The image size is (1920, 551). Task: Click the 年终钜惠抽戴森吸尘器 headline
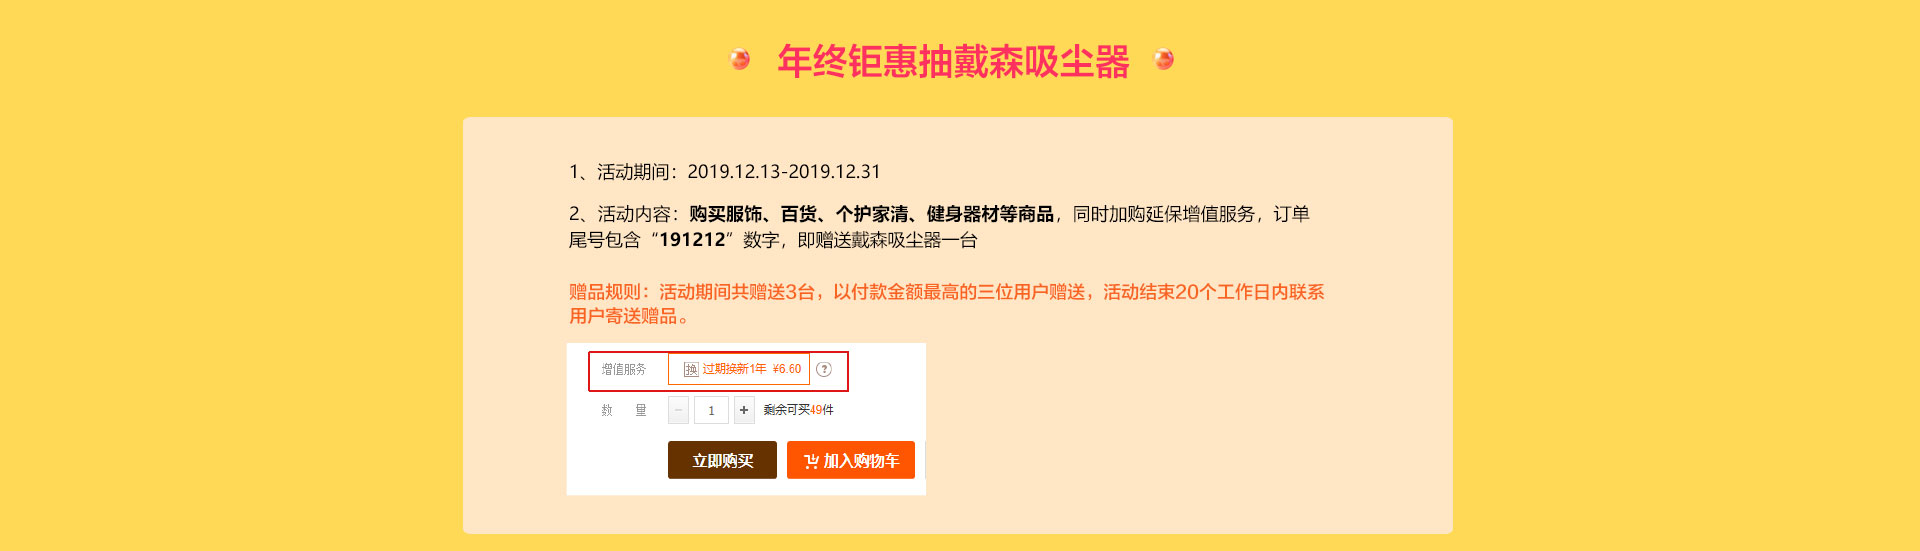pyautogui.click(x=953, y=61)
